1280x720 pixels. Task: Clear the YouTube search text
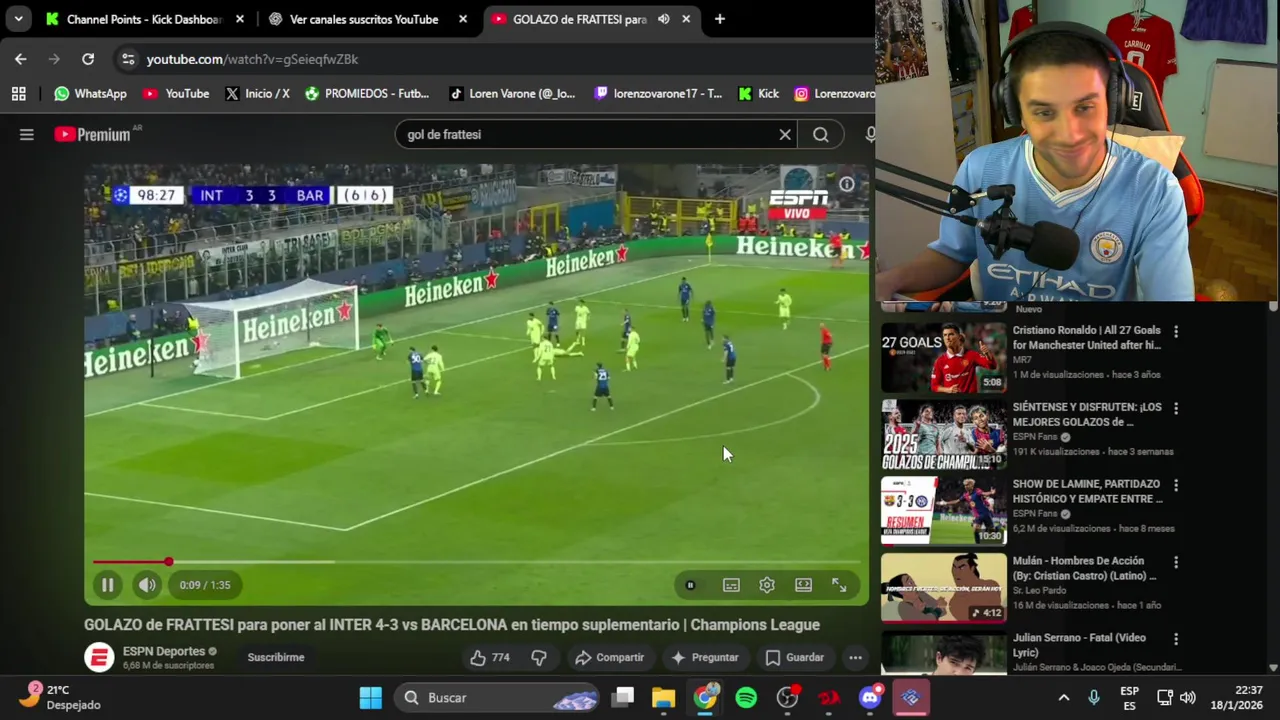(785, 134)
